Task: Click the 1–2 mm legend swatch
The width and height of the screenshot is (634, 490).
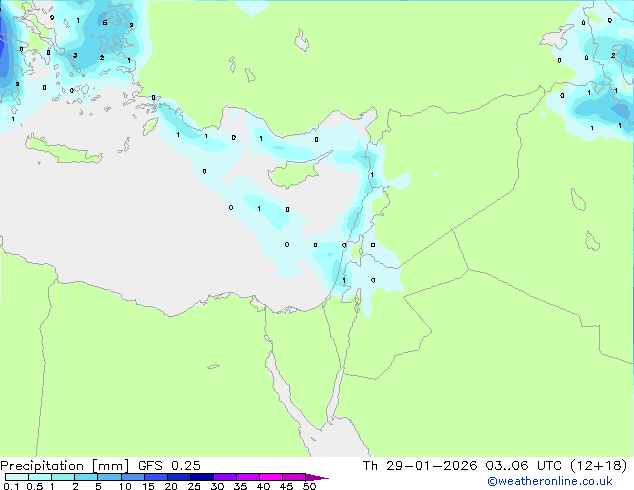Action: click(63, 477)
